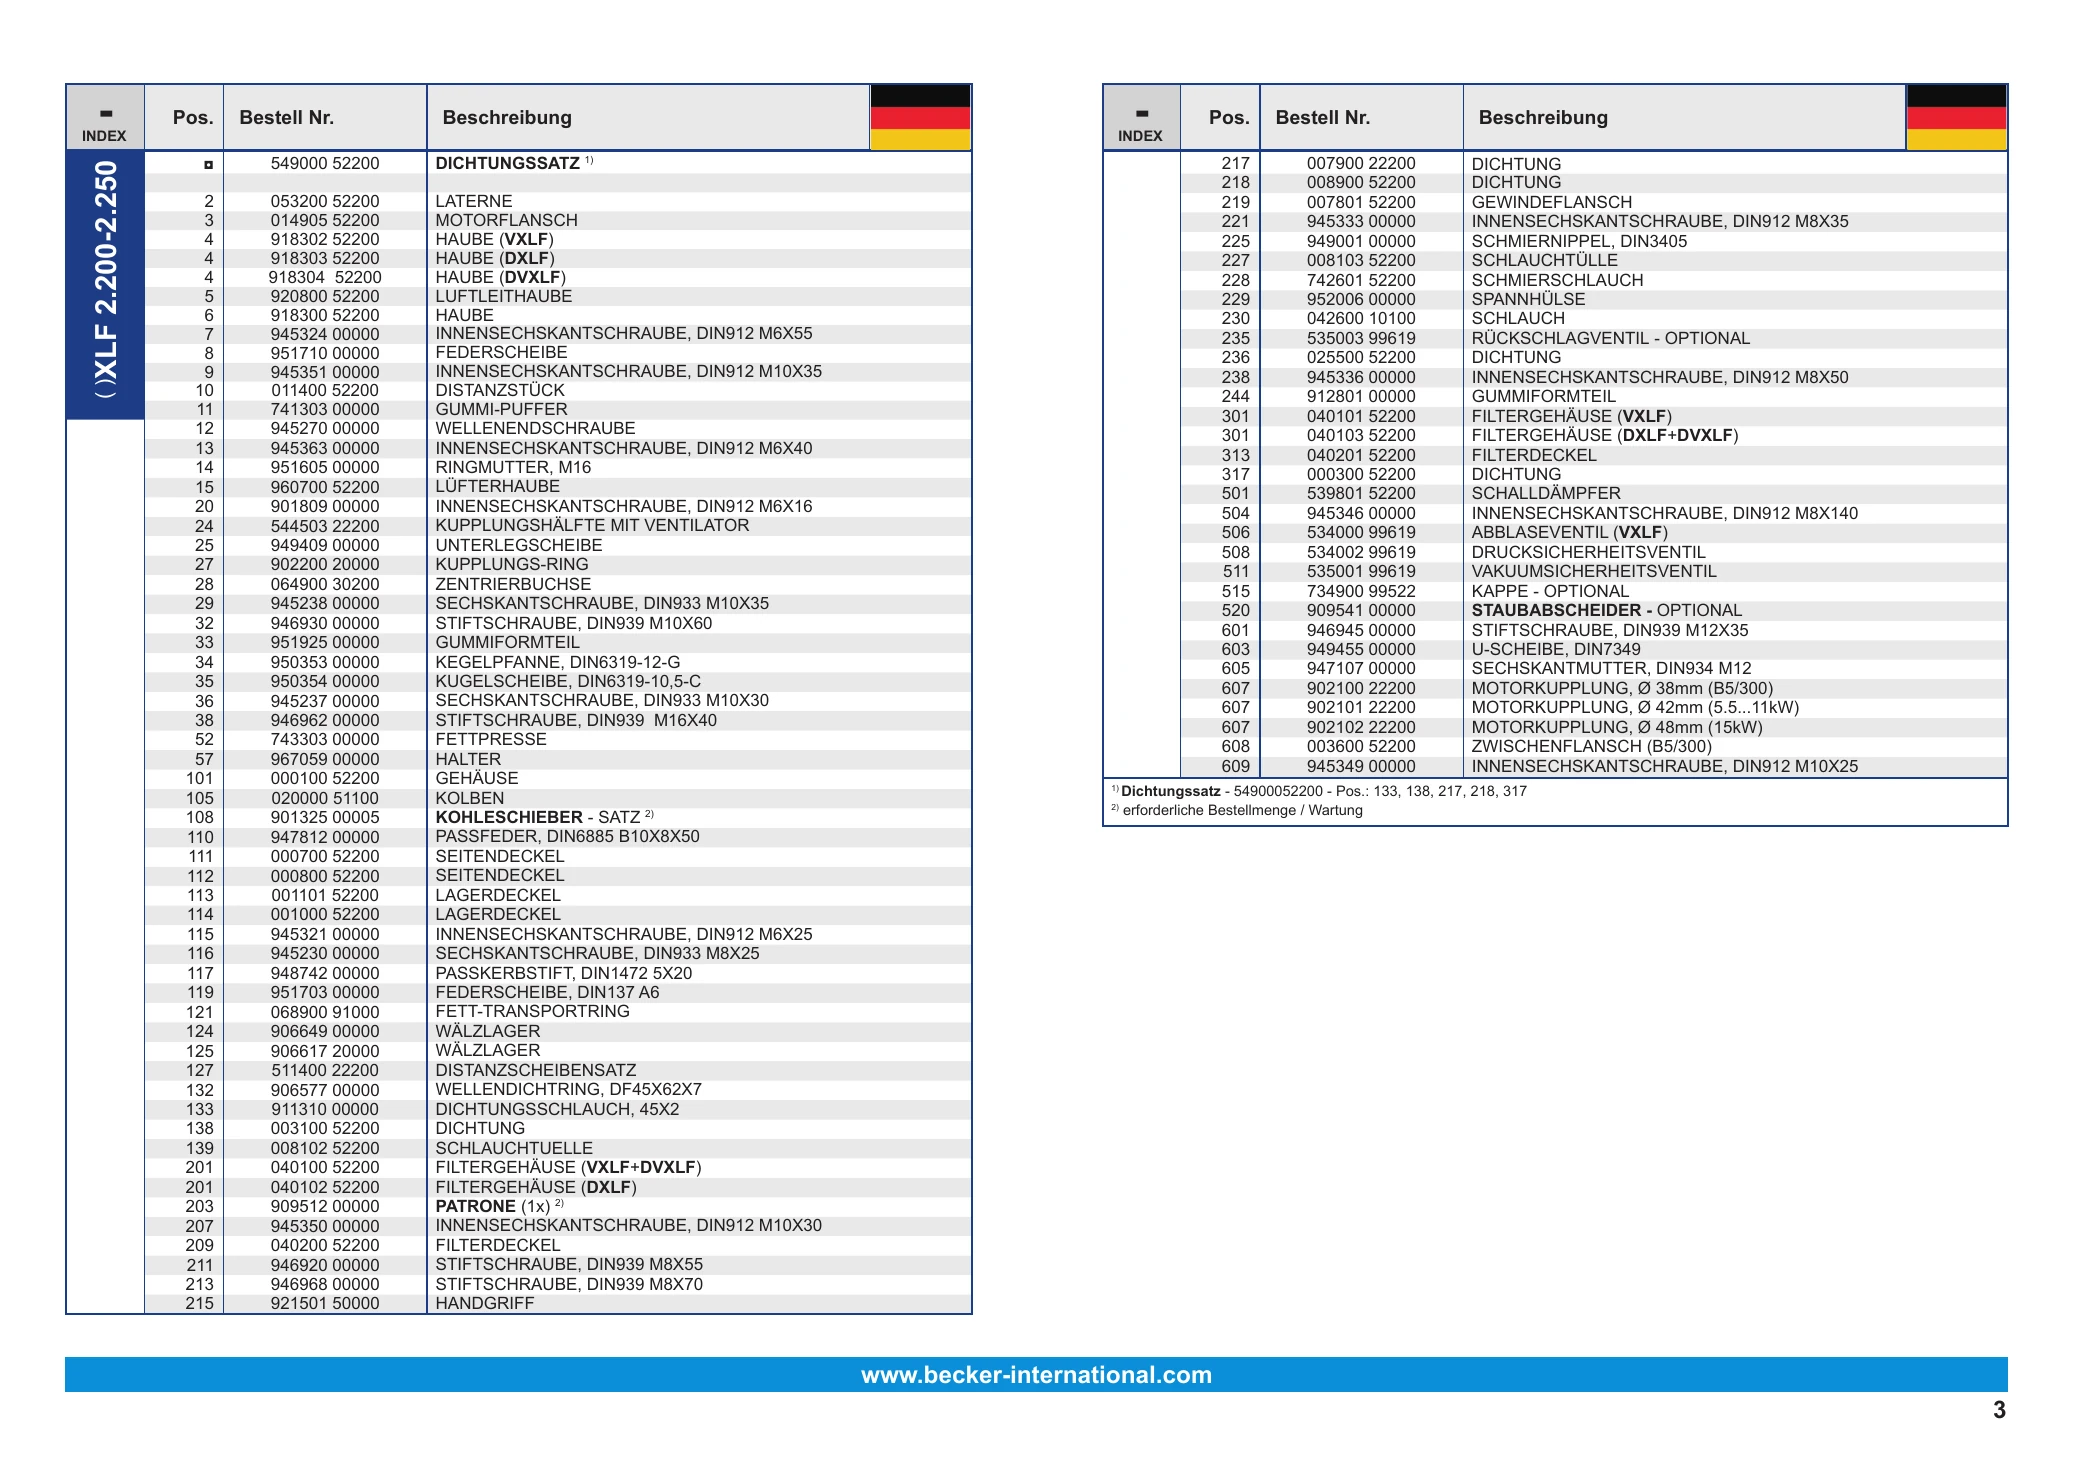The height and width of the screenshot is (1475, 2074).
Task: Select RÜCKSCHLAGVENTIL - OPTIONAL entry
Action: (1610, 338)
